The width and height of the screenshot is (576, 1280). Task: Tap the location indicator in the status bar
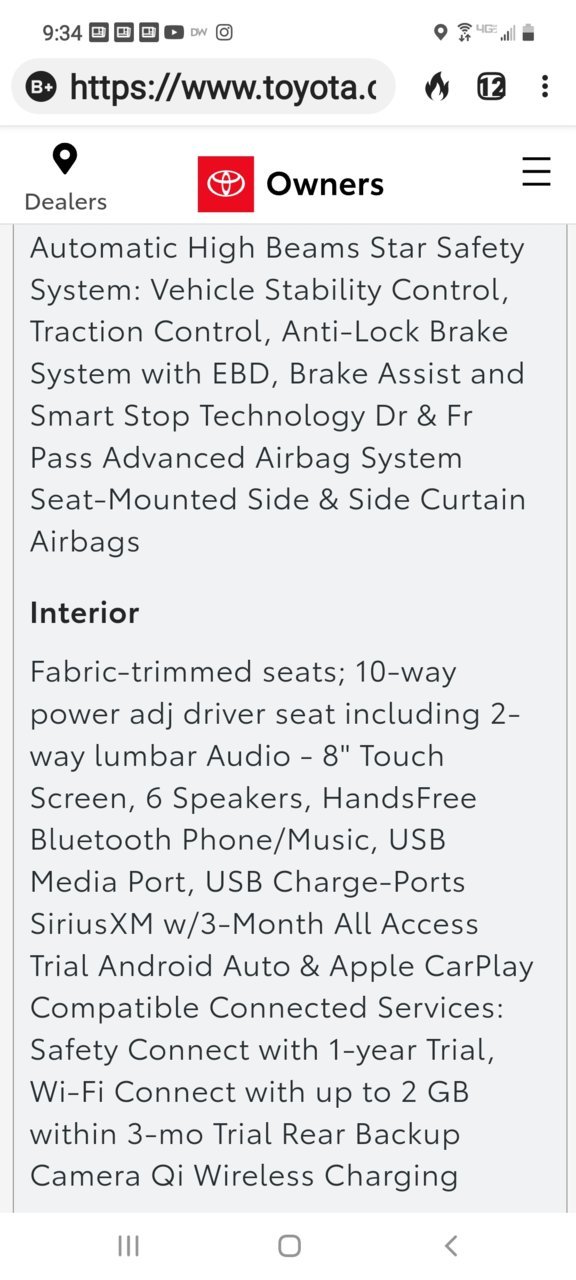click(440, 32)
